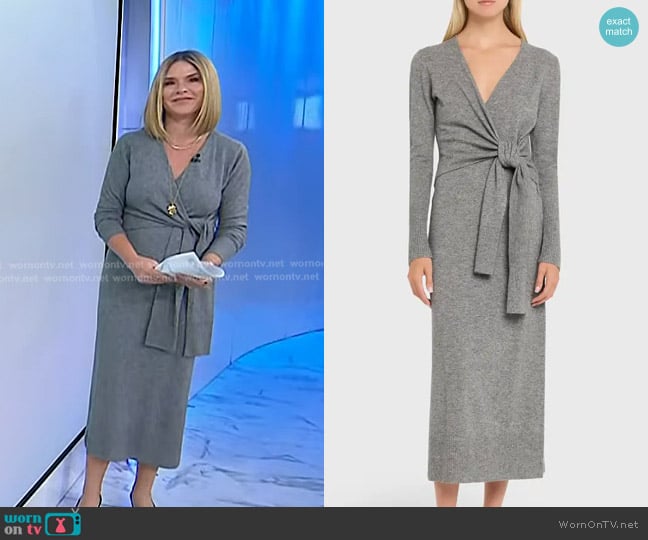
Task: Click the lapel microphone on host's dress
Action: (x=197, y=158)
